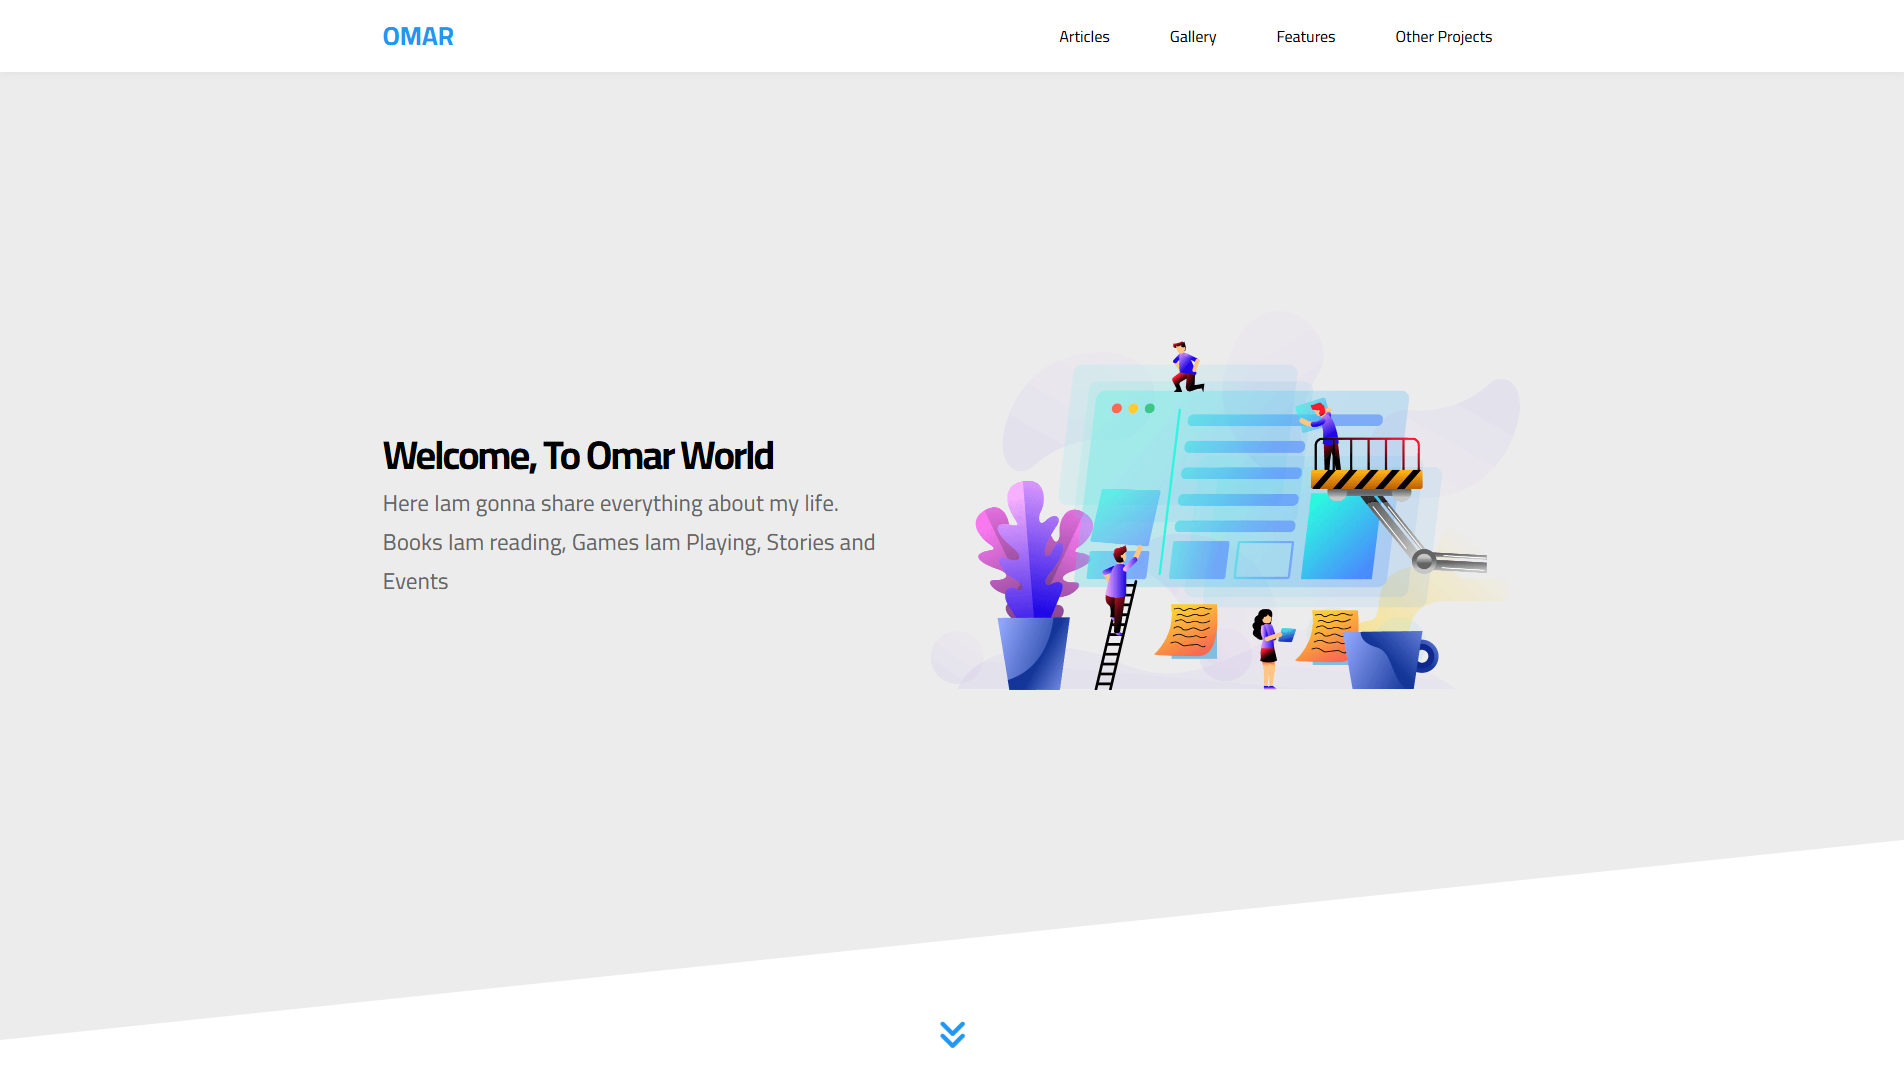Click the three colored dots in illustrated window
The width and height of the screenshot is (1904, 1079).
[1133, 408]
